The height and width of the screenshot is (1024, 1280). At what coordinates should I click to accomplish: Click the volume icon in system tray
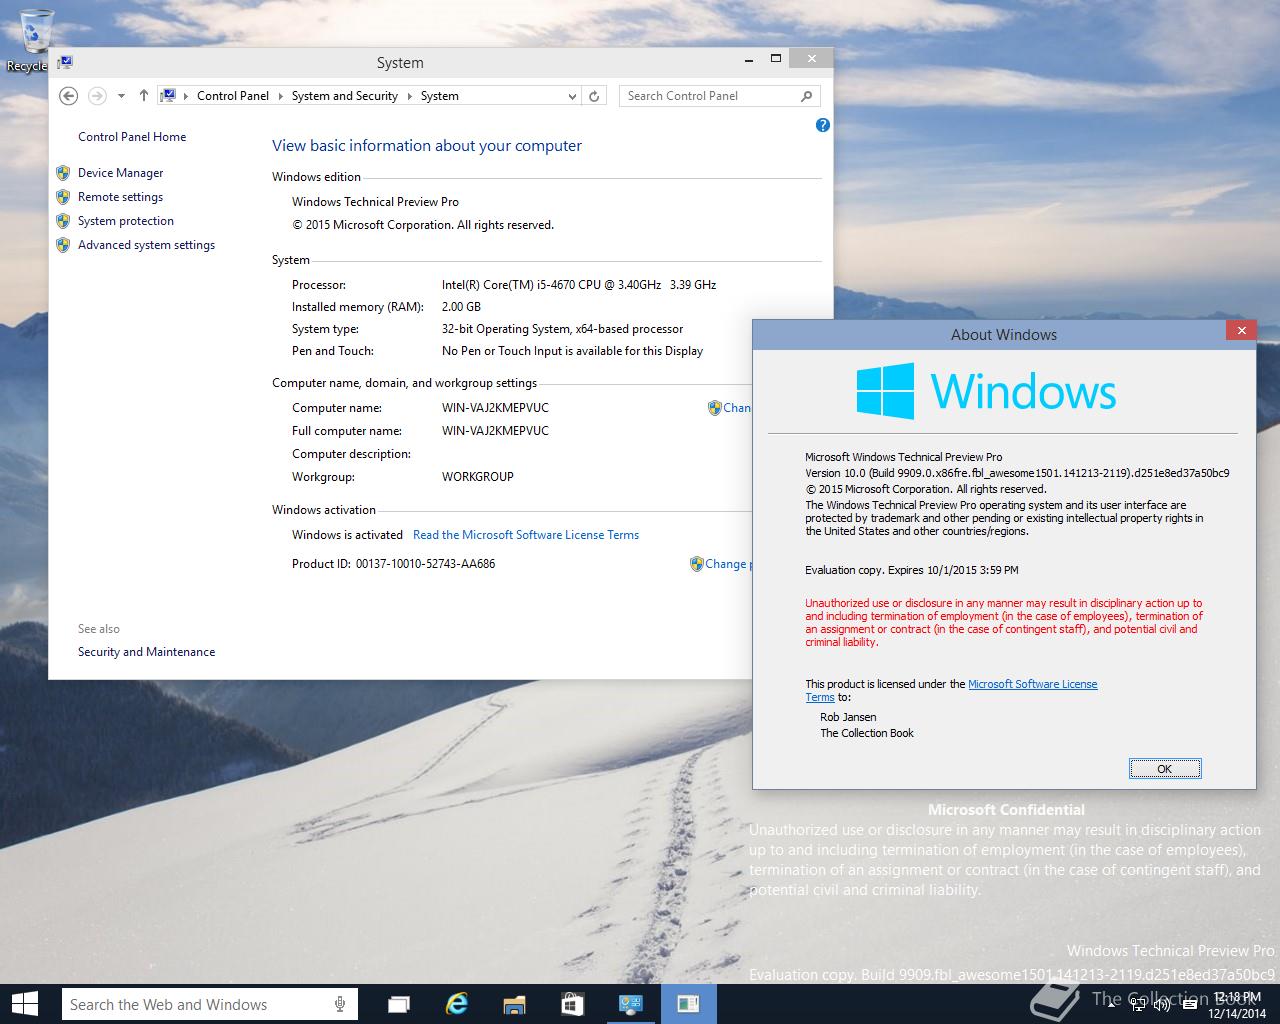(1162, 1005)
